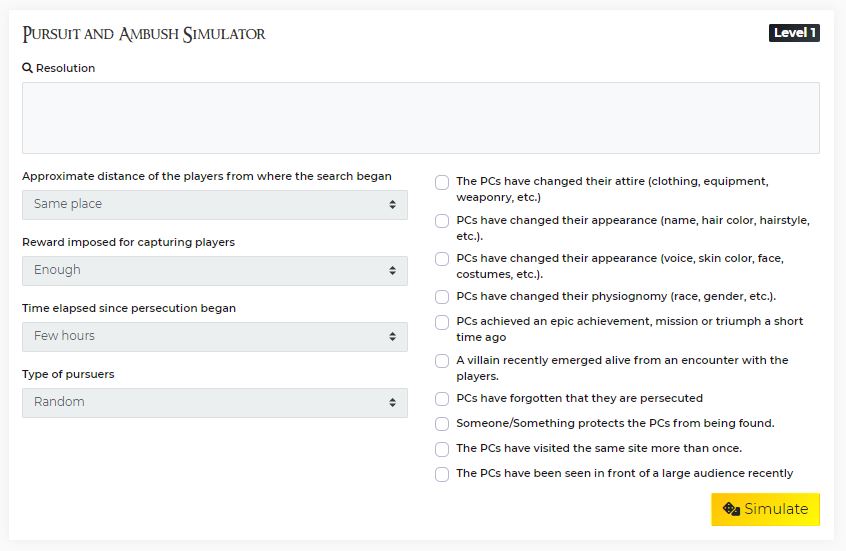Tick 'A villain recently emerged alive' checkbox
The image size is (846, 551).
[442, 361]
